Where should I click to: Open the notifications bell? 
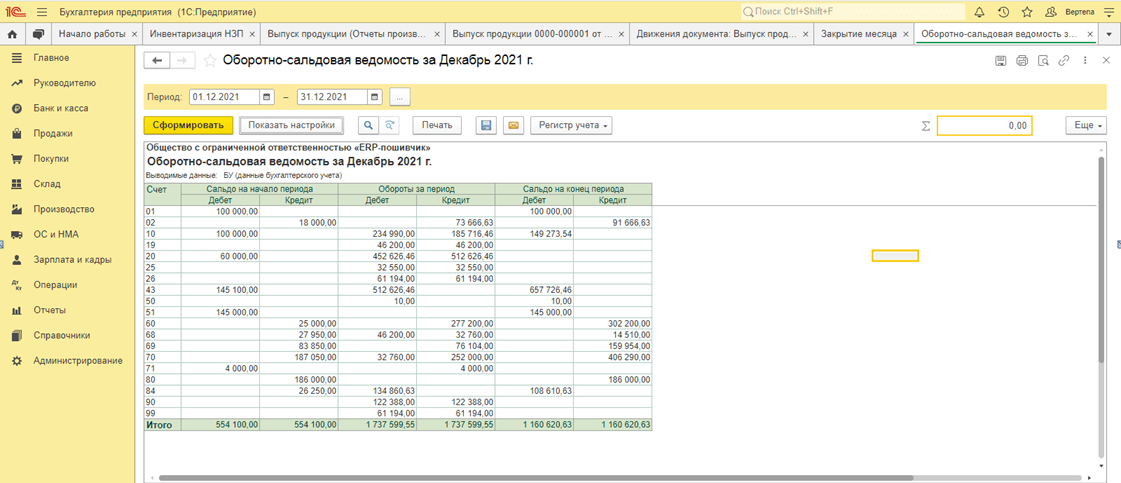[979, 12]
